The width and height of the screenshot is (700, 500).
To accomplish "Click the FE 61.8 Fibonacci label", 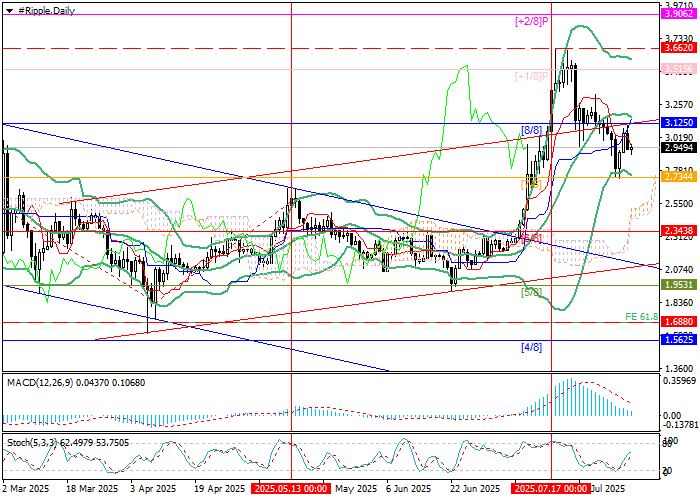I will 642,317.
